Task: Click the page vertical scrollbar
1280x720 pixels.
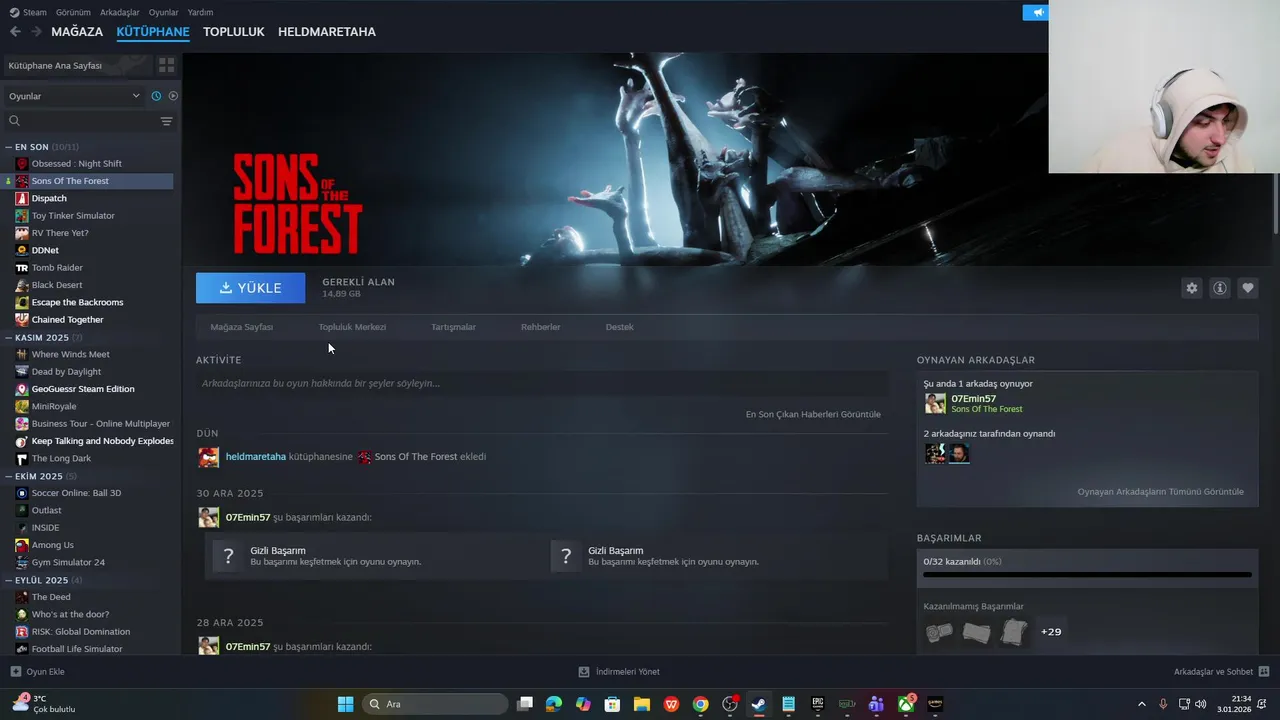Action: pyautogui.click(x=1275, y=205)
